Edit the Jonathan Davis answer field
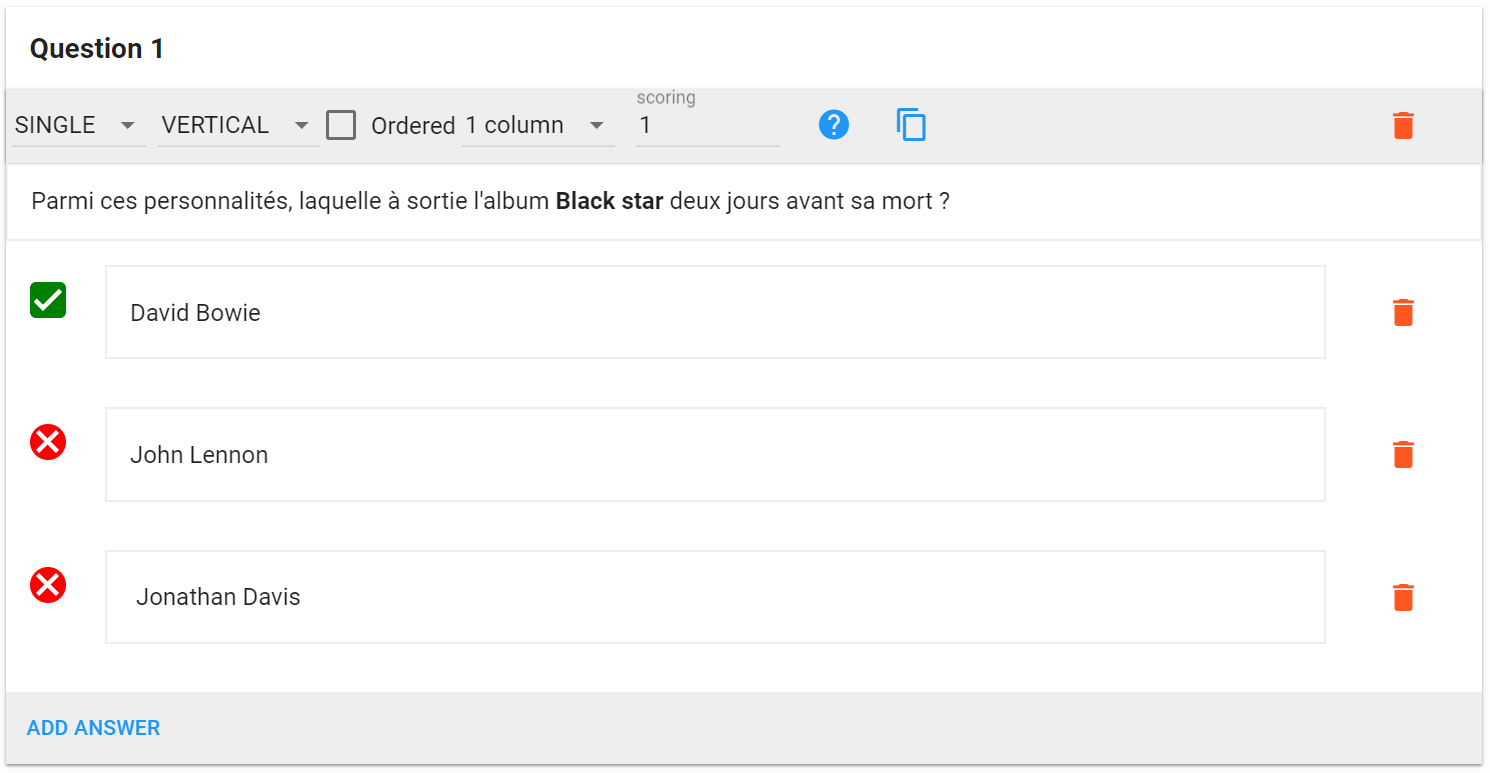Viewport: 1490px width, 773px height. 715,597
